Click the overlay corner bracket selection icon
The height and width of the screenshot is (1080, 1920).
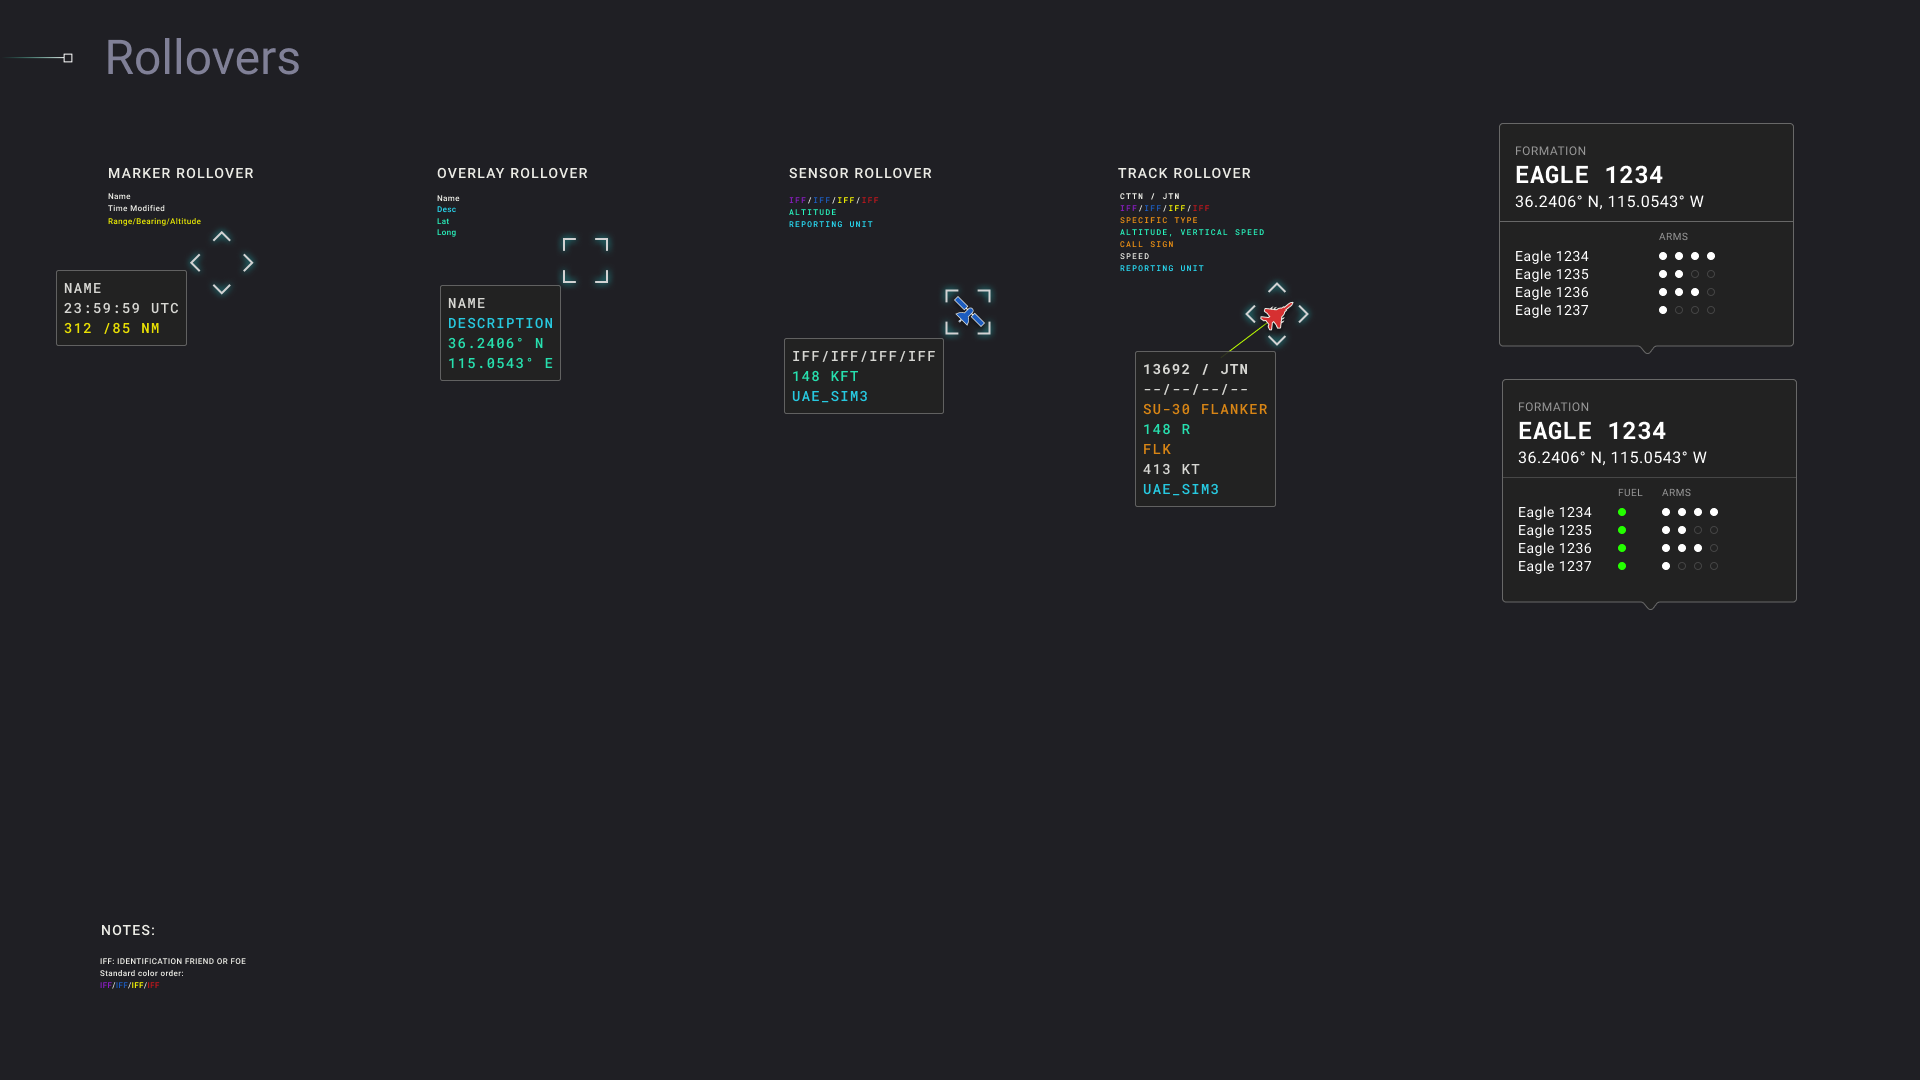click(x=584, y=258)
